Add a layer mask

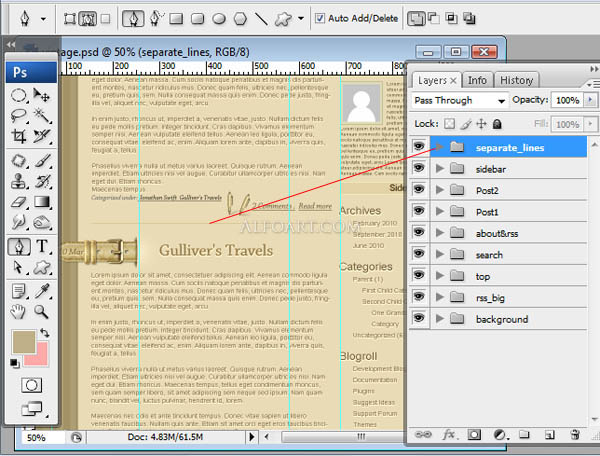pos(474,435)
